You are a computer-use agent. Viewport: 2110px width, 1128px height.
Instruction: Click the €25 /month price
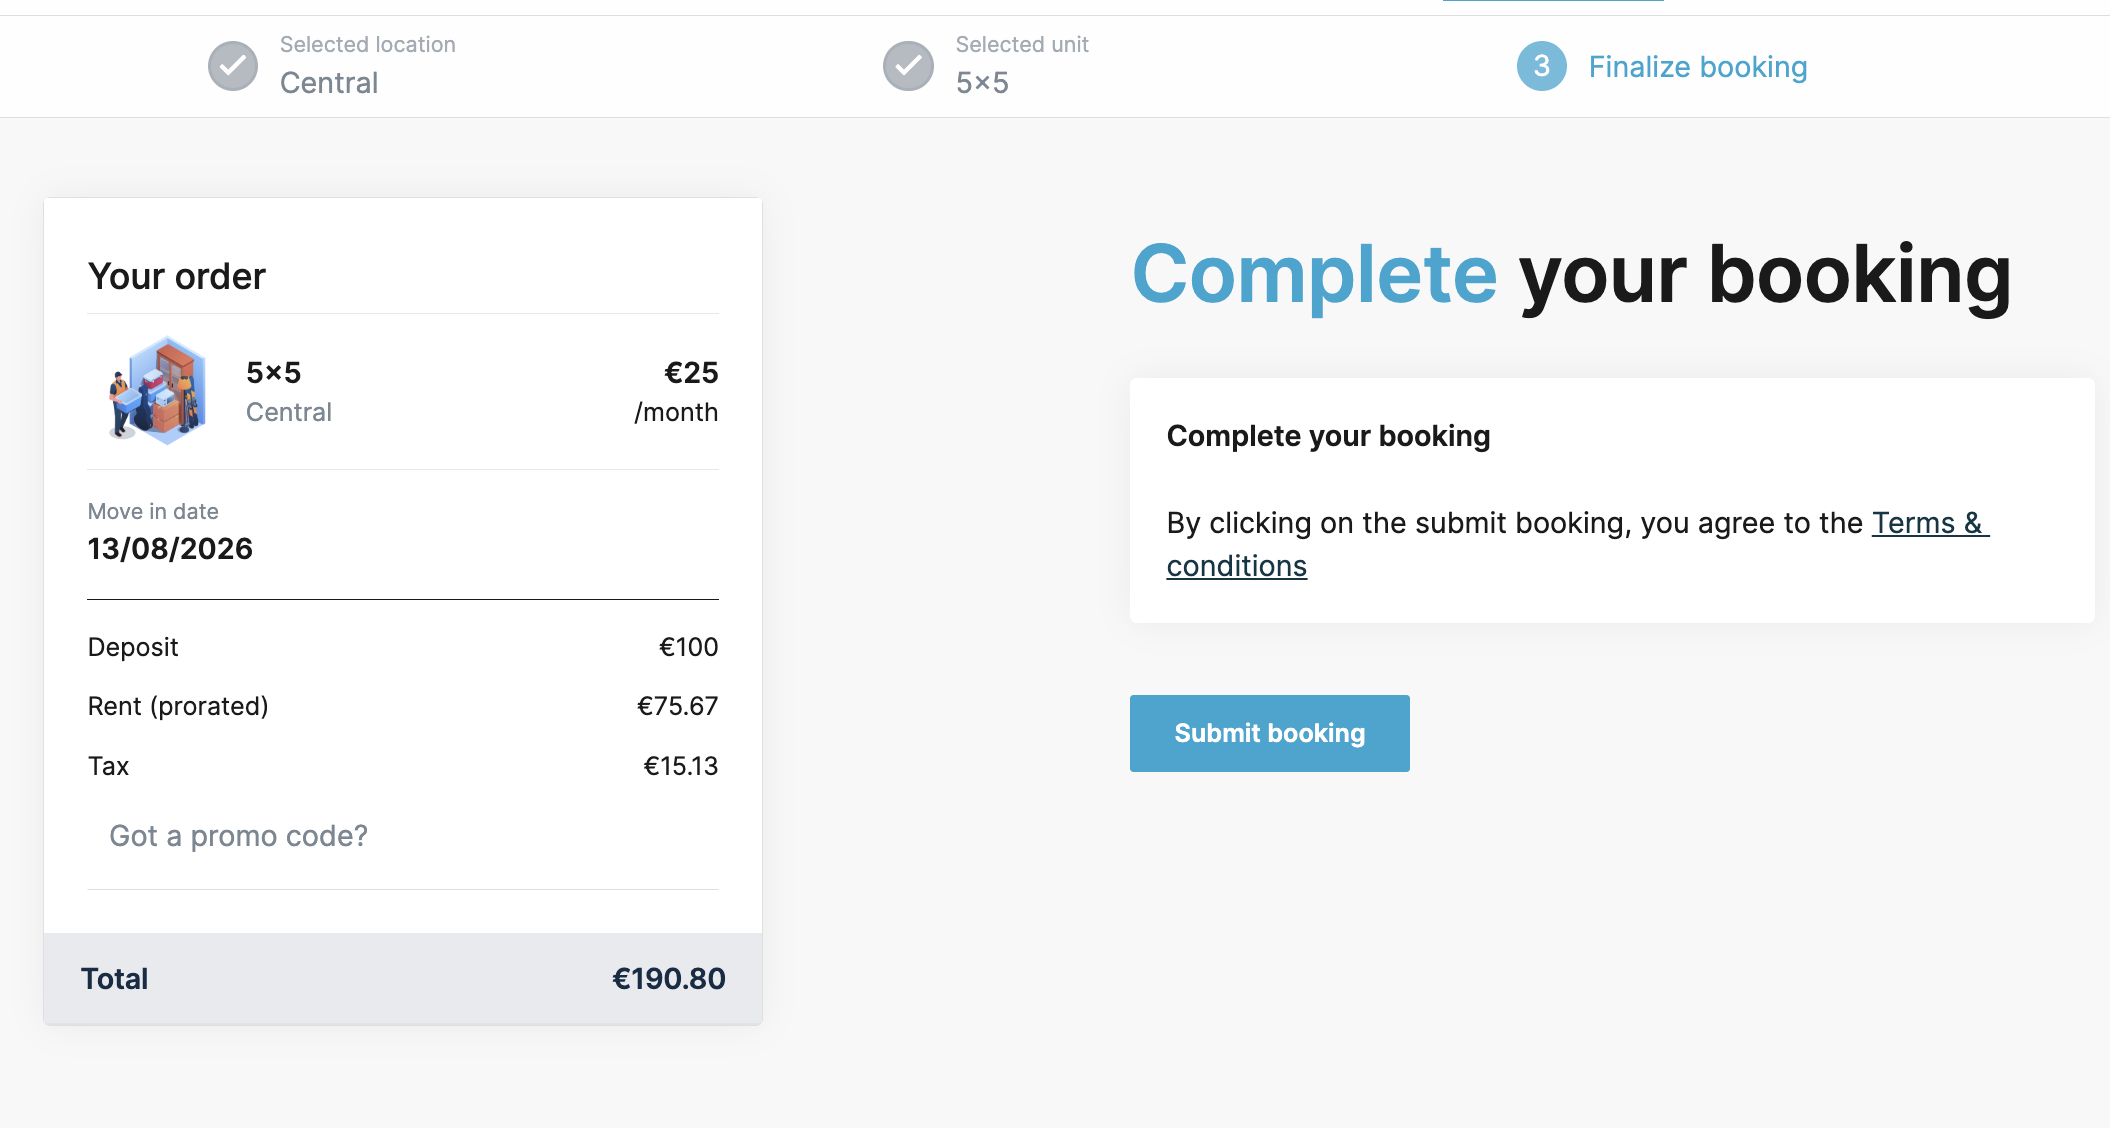[677, 391]
